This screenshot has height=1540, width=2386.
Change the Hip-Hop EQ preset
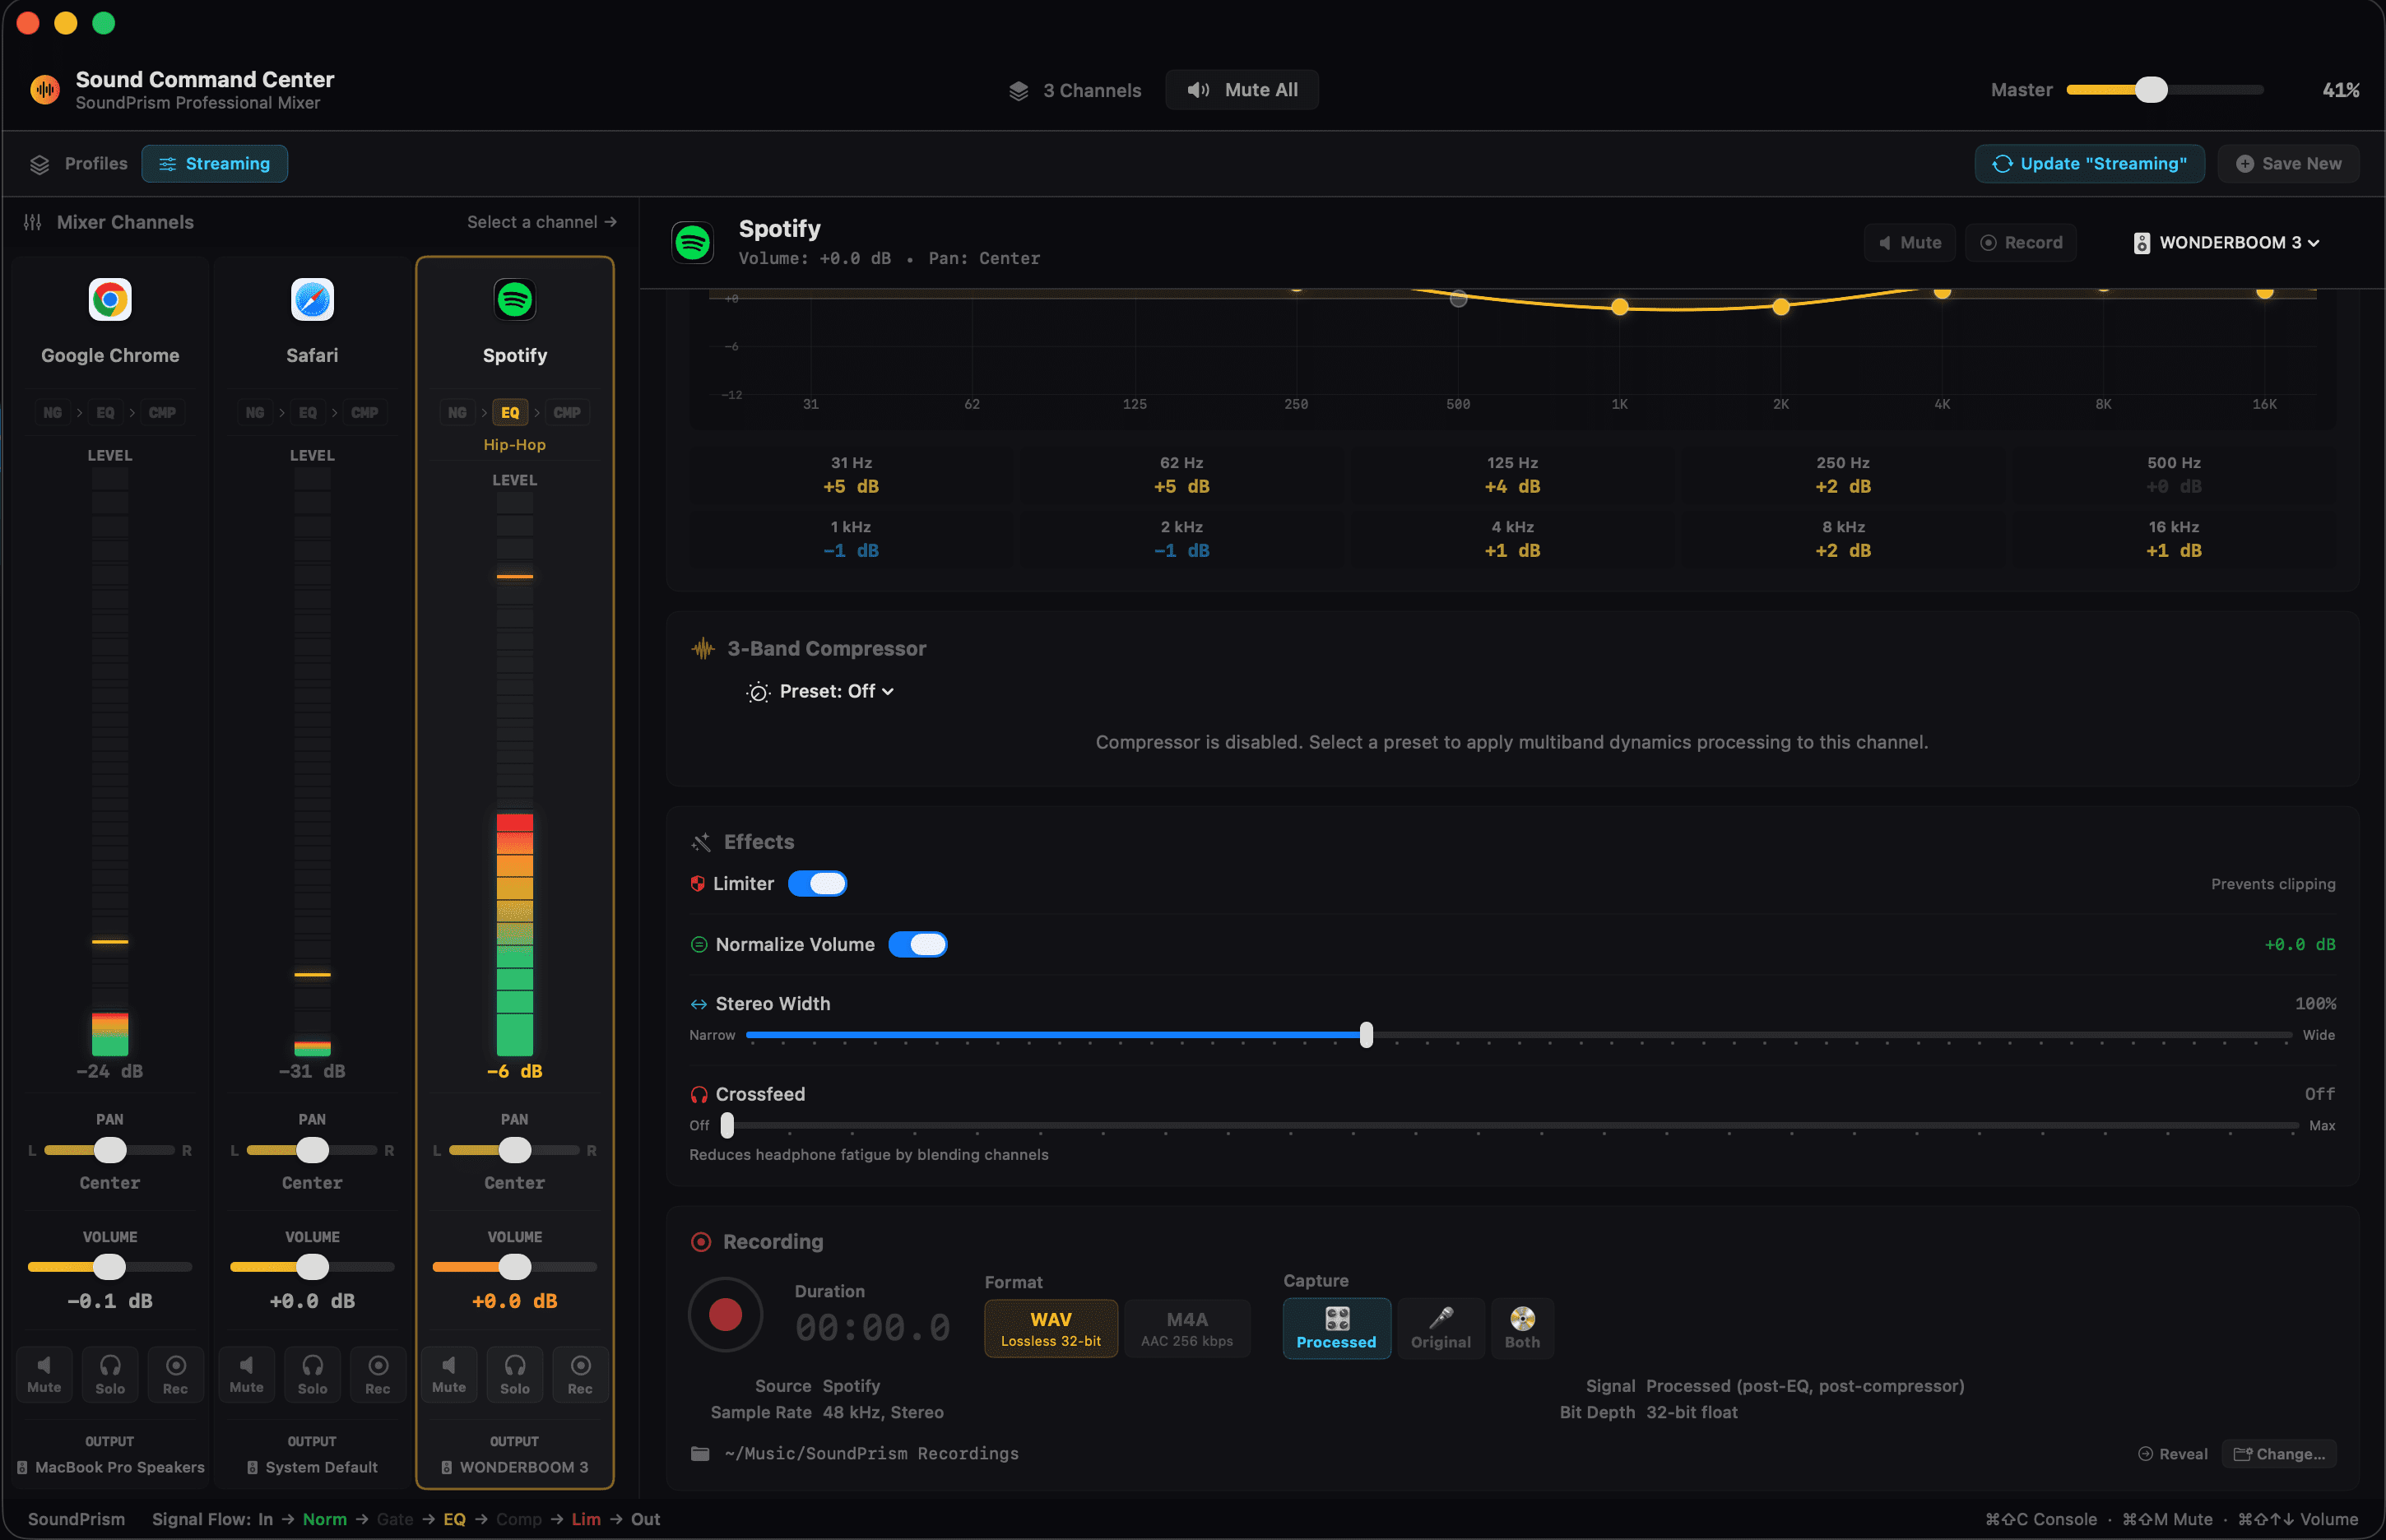[x=514, y=444]
